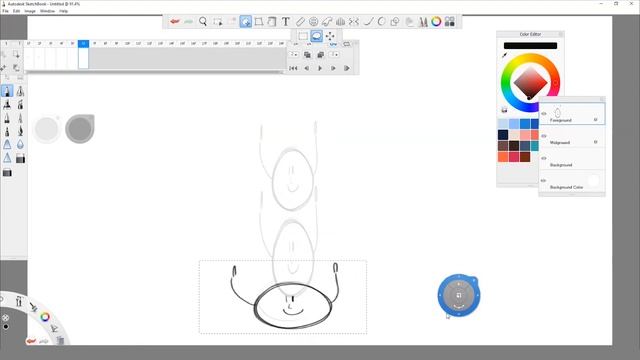
Task: Select the Zoom magnifier tool
Action: (203, 21)
